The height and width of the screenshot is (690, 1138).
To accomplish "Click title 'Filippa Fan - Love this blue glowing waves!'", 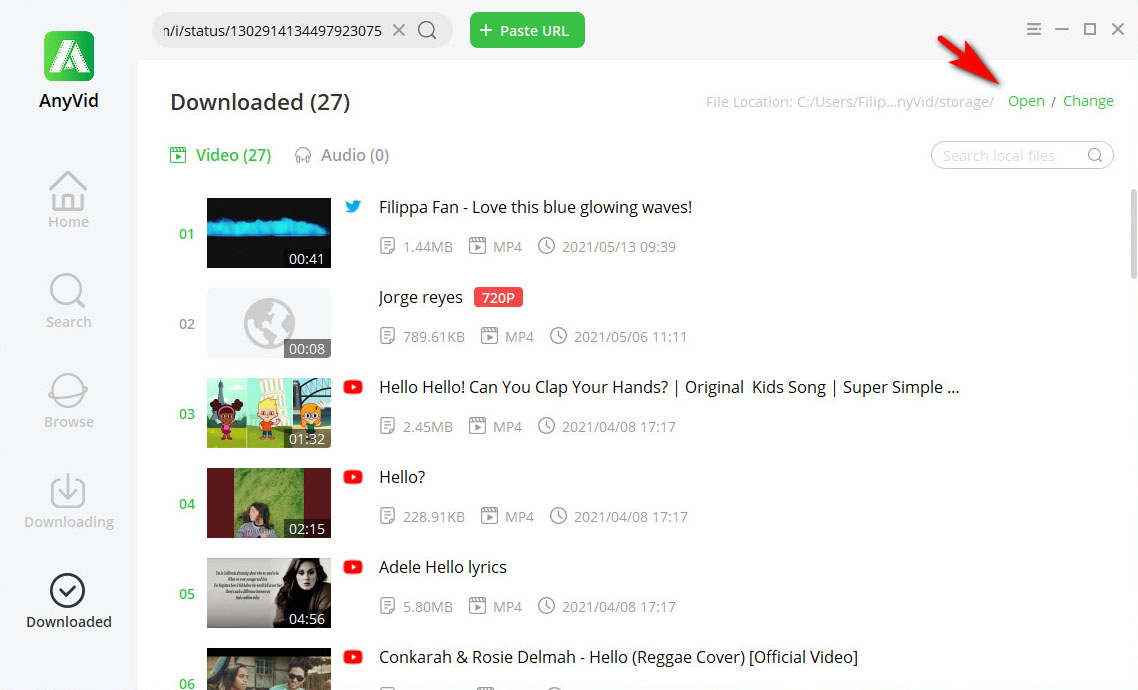I will (536, 208).
